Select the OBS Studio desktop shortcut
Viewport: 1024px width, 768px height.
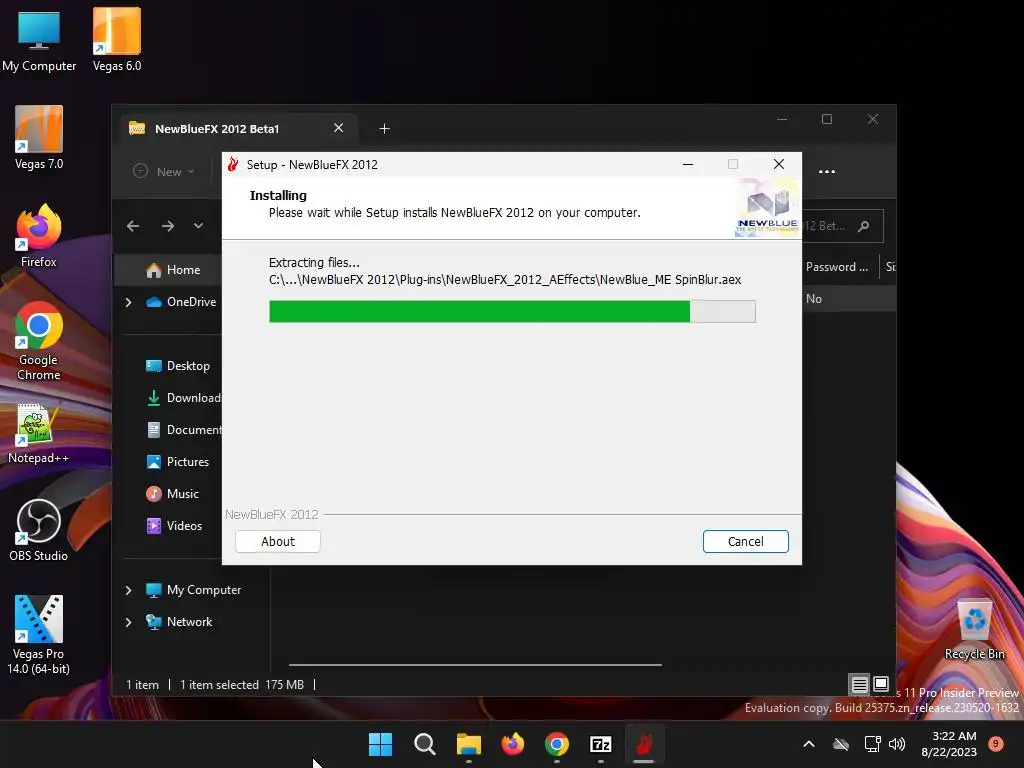coord(39,530)
